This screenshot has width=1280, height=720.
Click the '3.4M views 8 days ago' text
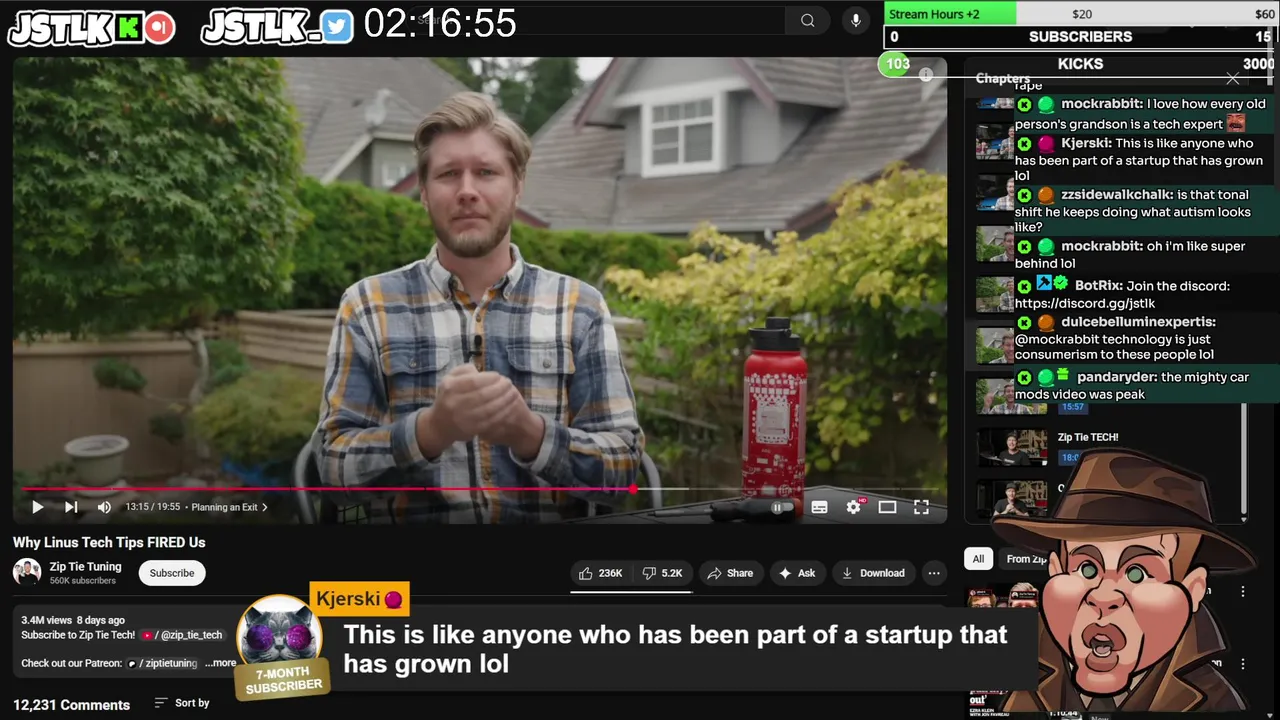[73, 620]
